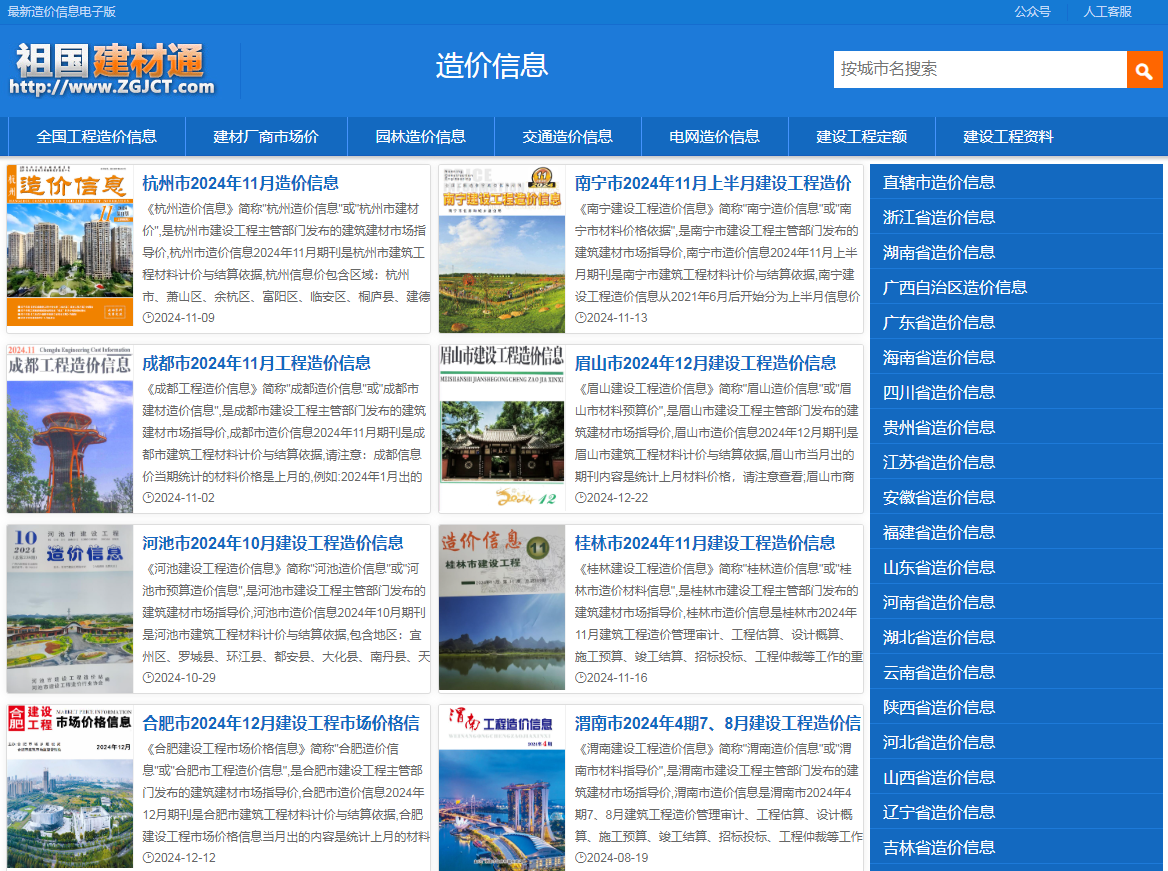Click the date 2024-10-29 under Hechi article

180,678
